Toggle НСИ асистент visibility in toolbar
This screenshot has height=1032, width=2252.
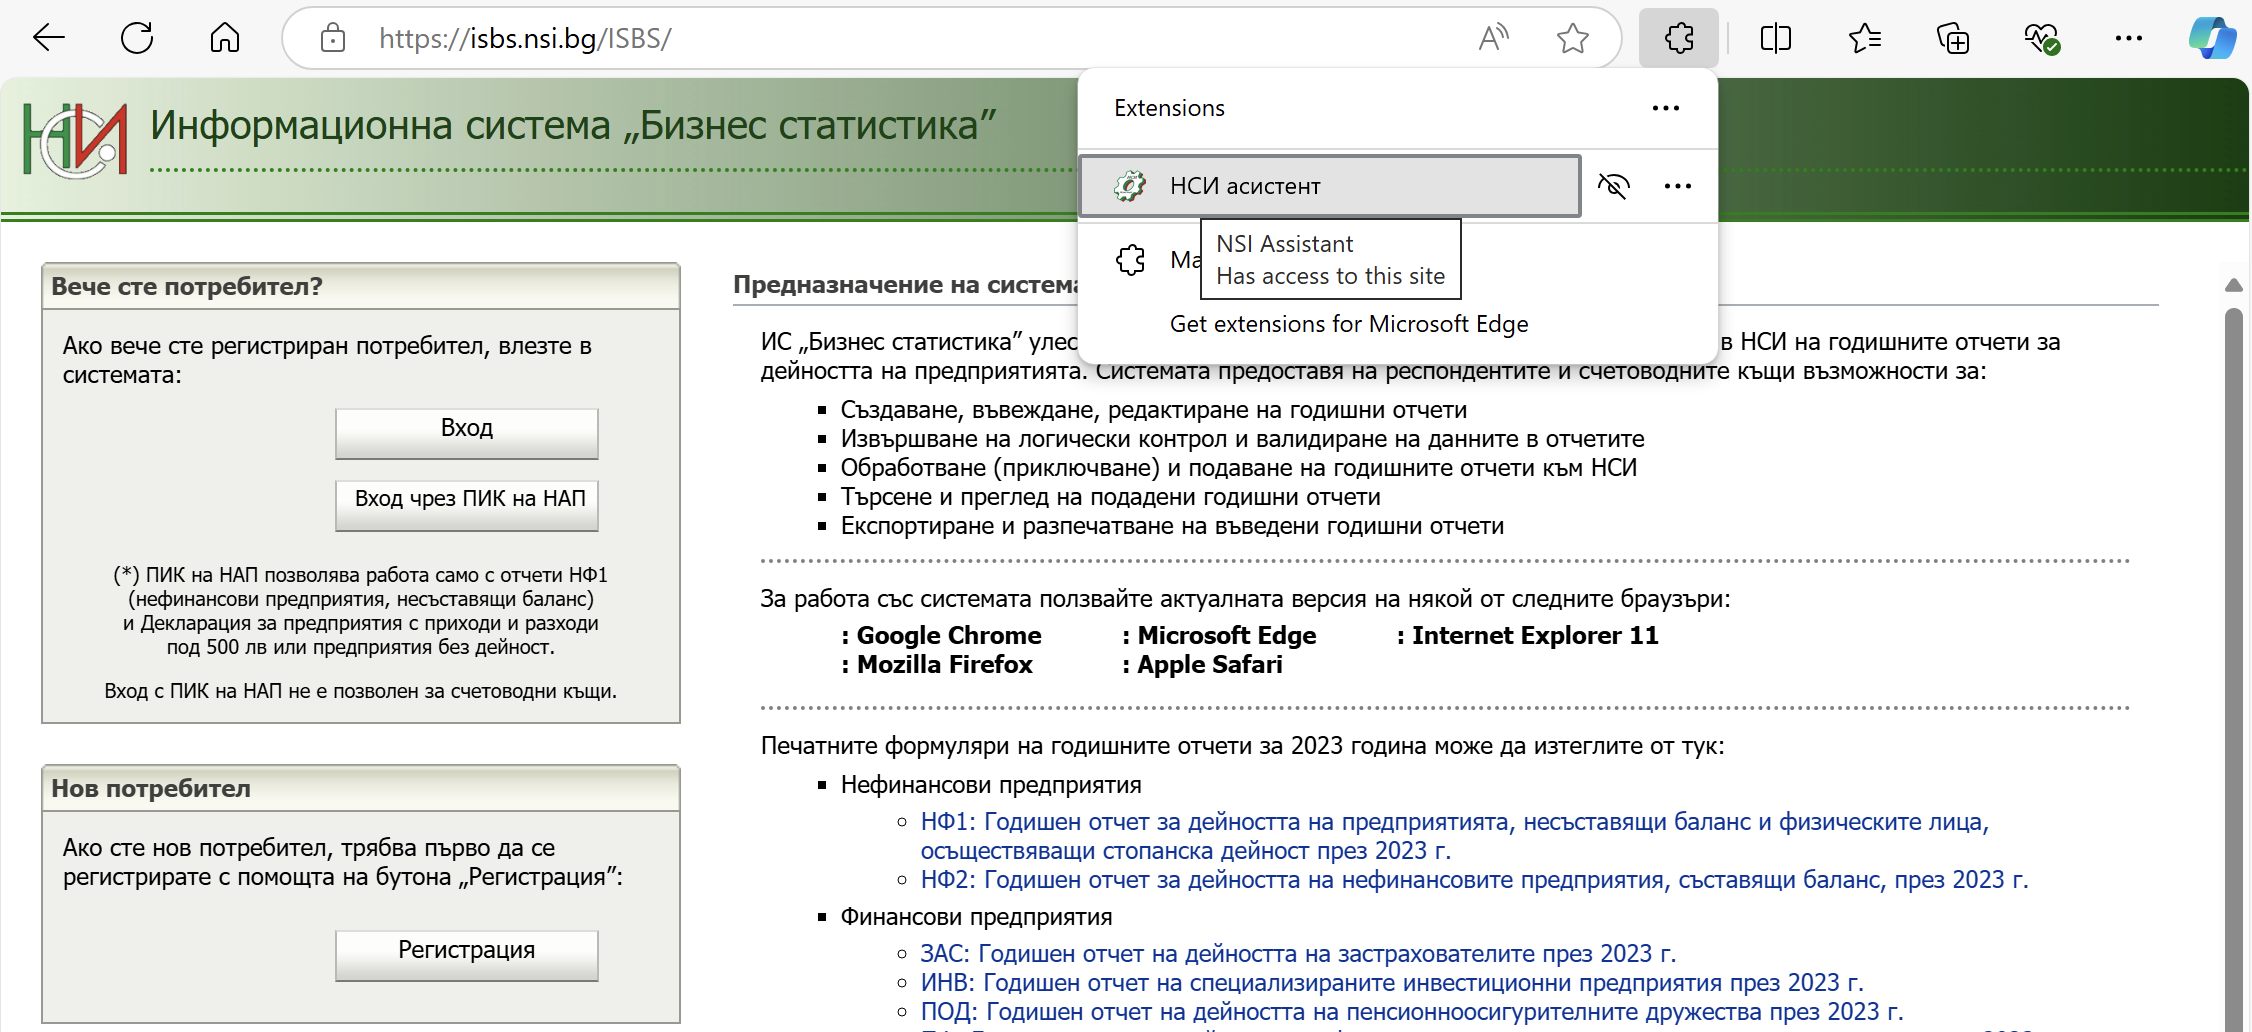point(1614,186)
